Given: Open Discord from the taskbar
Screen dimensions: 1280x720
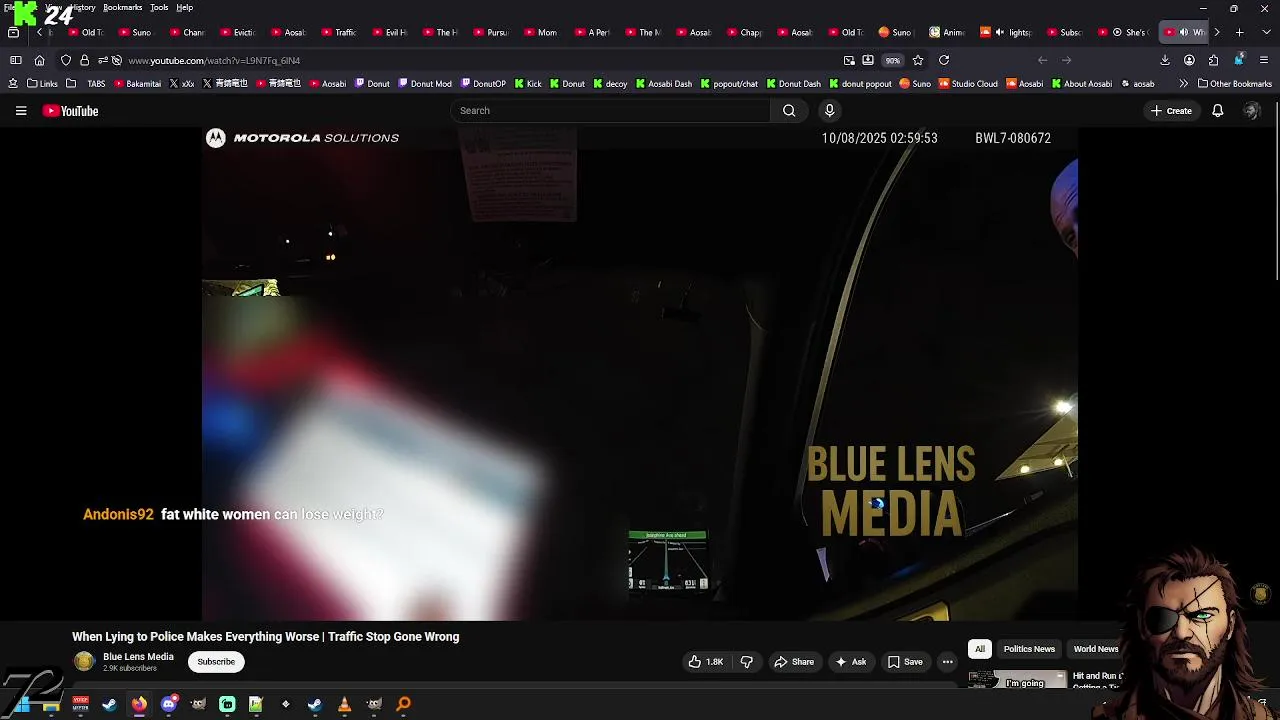Looking at the screenshot, I should (168, 704).
